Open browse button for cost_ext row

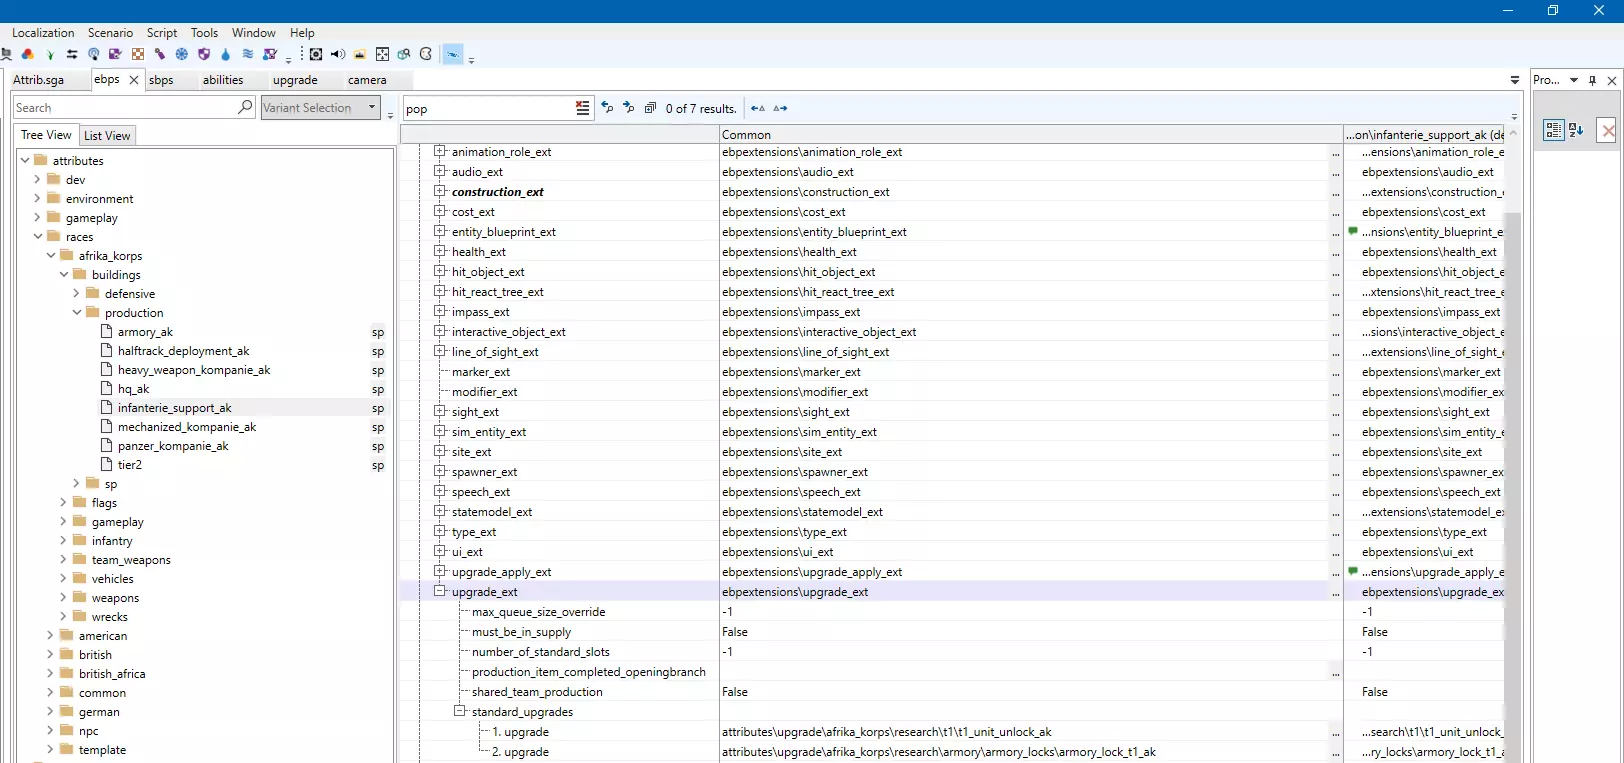(1335, 212)
